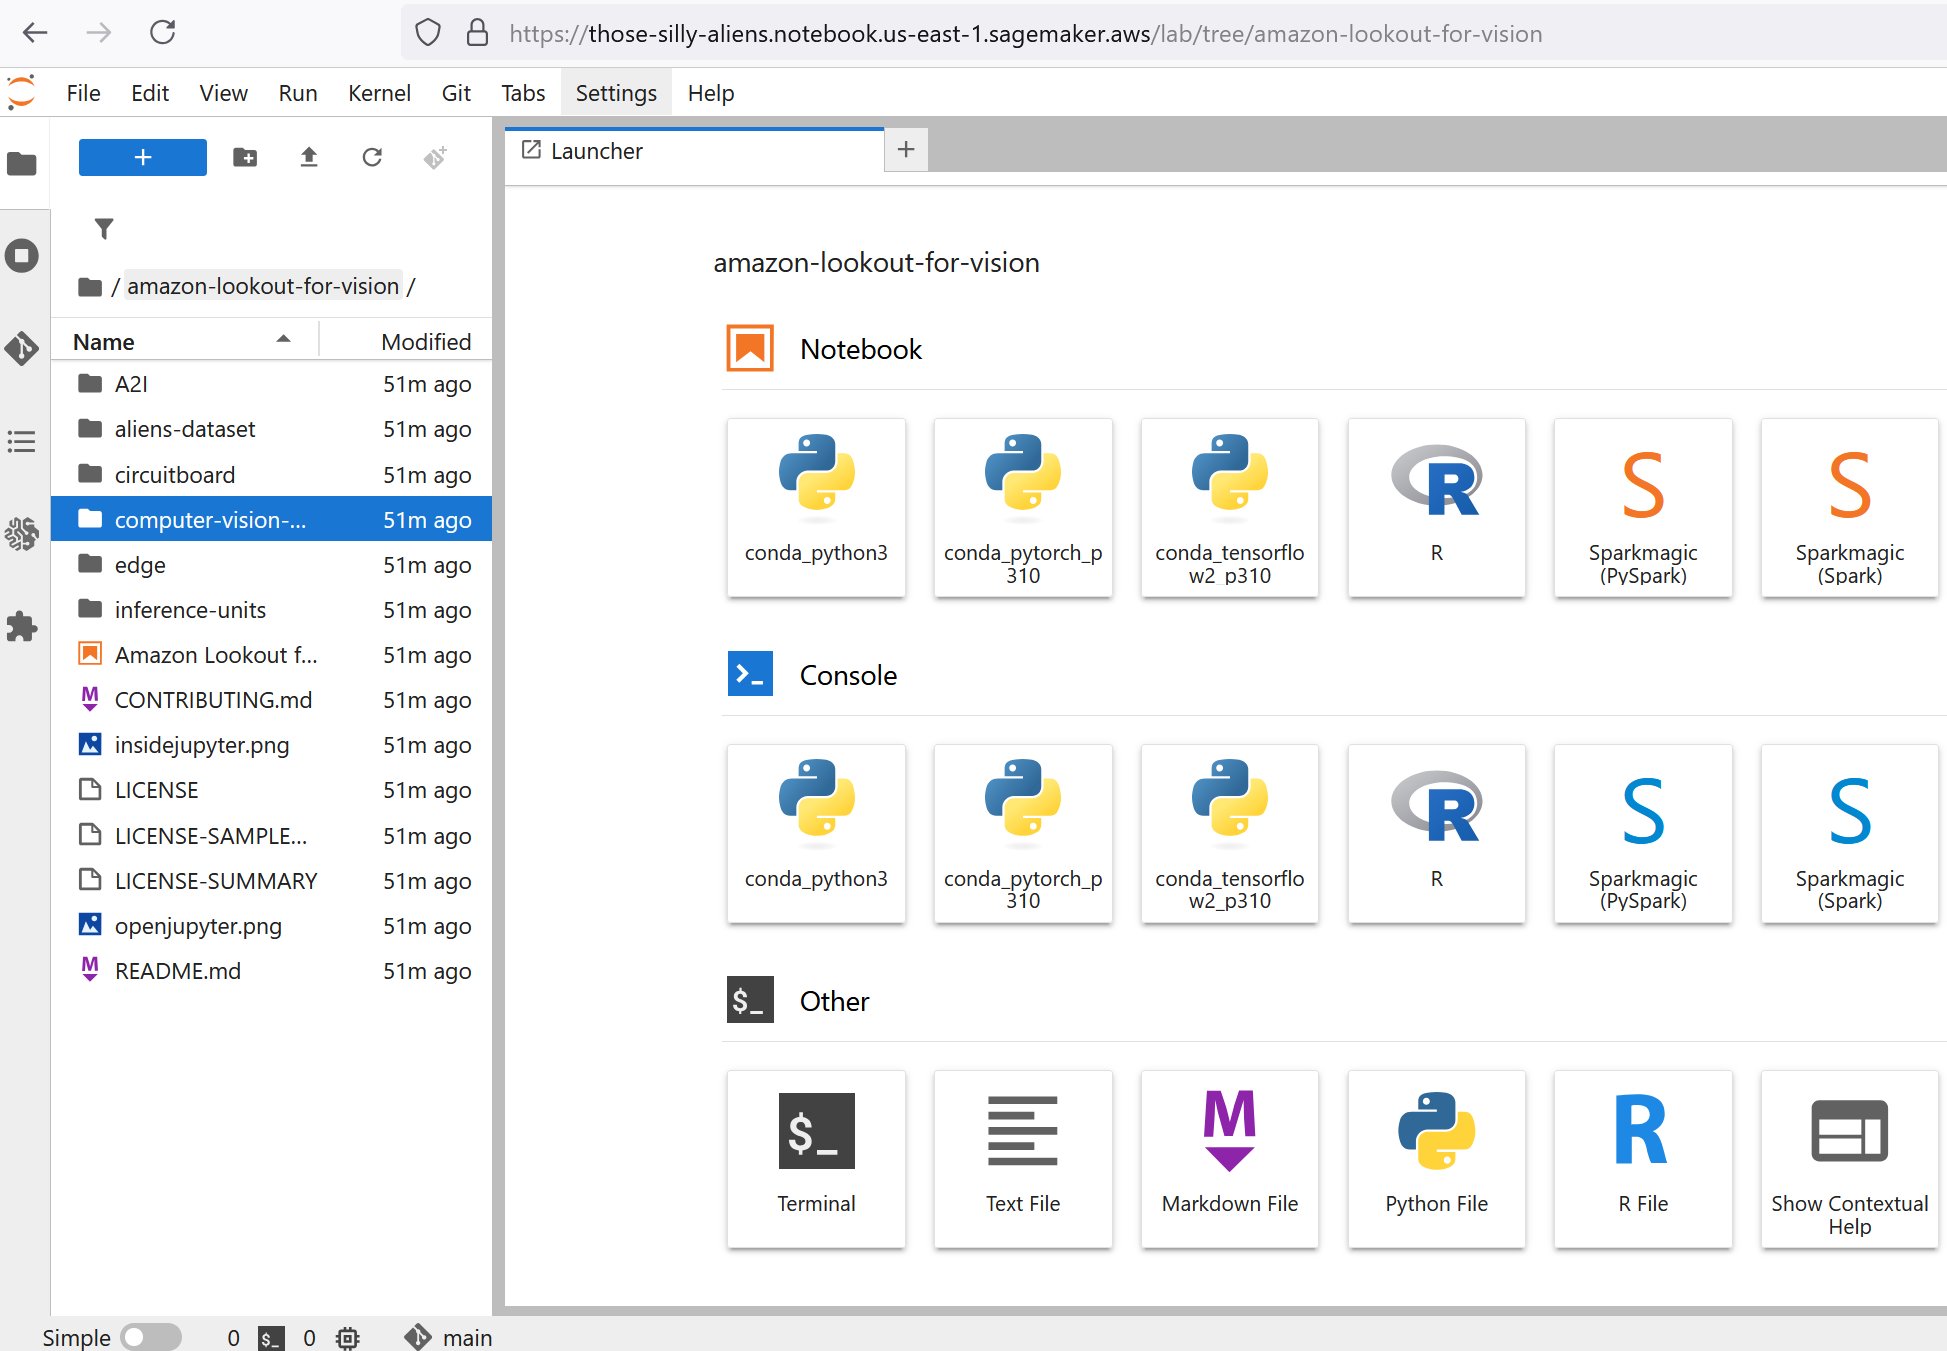Open the Settings menu
Screen dimensions: 1947x1351
coord(616,93)
